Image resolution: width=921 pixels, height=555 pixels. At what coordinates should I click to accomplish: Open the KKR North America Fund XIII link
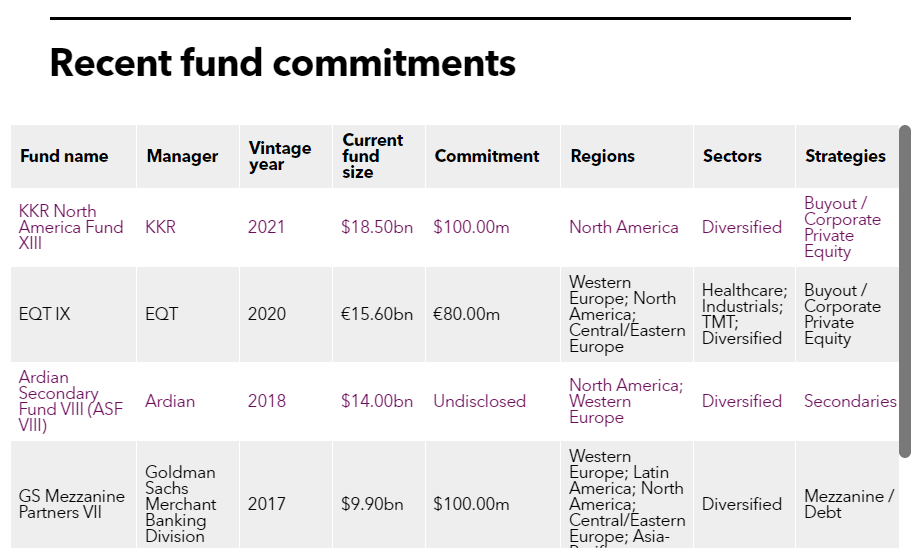[x=71, y=227]
